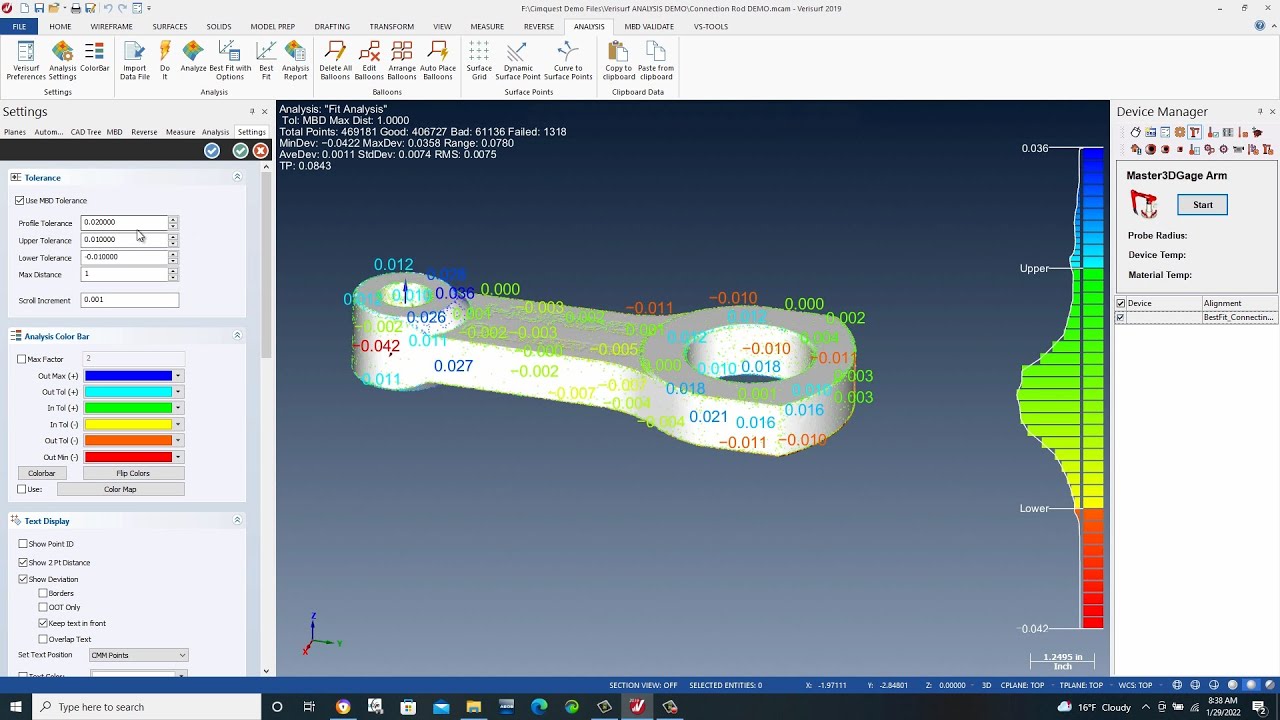Open the Analysis Report
The height and width of the screenshot is (720, 1280).
click(x=295, y=60)
